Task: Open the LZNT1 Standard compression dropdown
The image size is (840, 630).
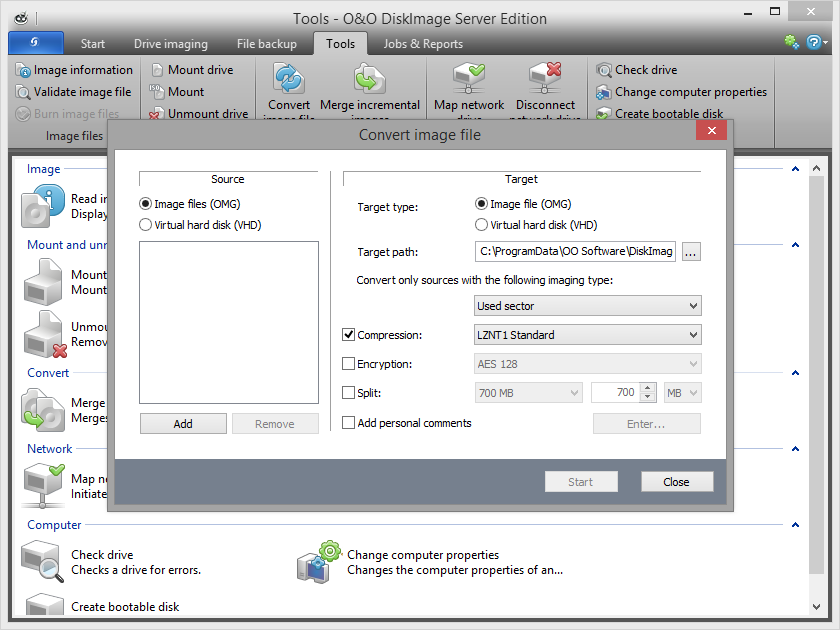Action: [x=588, y=335]
